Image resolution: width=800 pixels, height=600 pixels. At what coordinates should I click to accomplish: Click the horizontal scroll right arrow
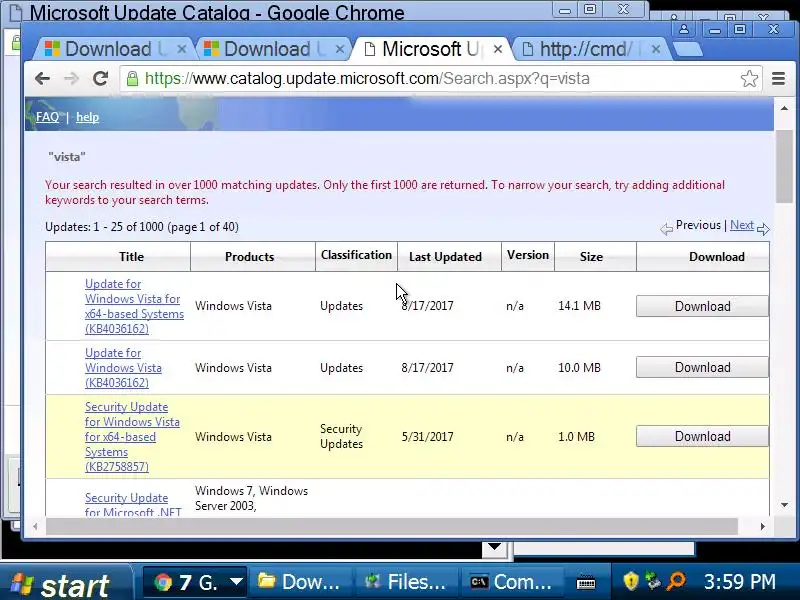[763, 526]
